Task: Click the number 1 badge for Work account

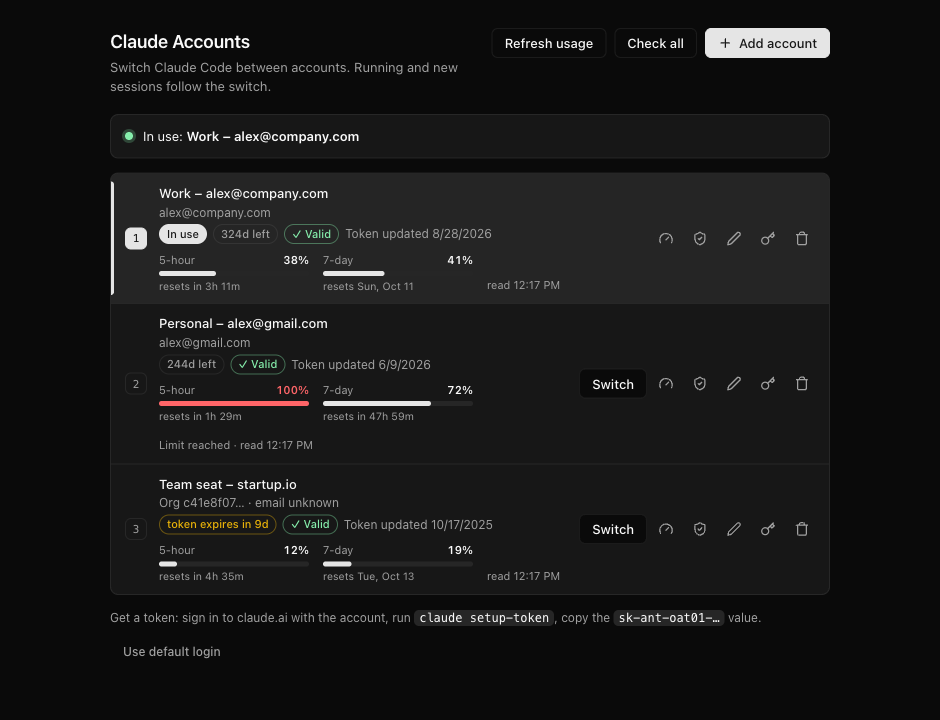Action: point(136,239)
